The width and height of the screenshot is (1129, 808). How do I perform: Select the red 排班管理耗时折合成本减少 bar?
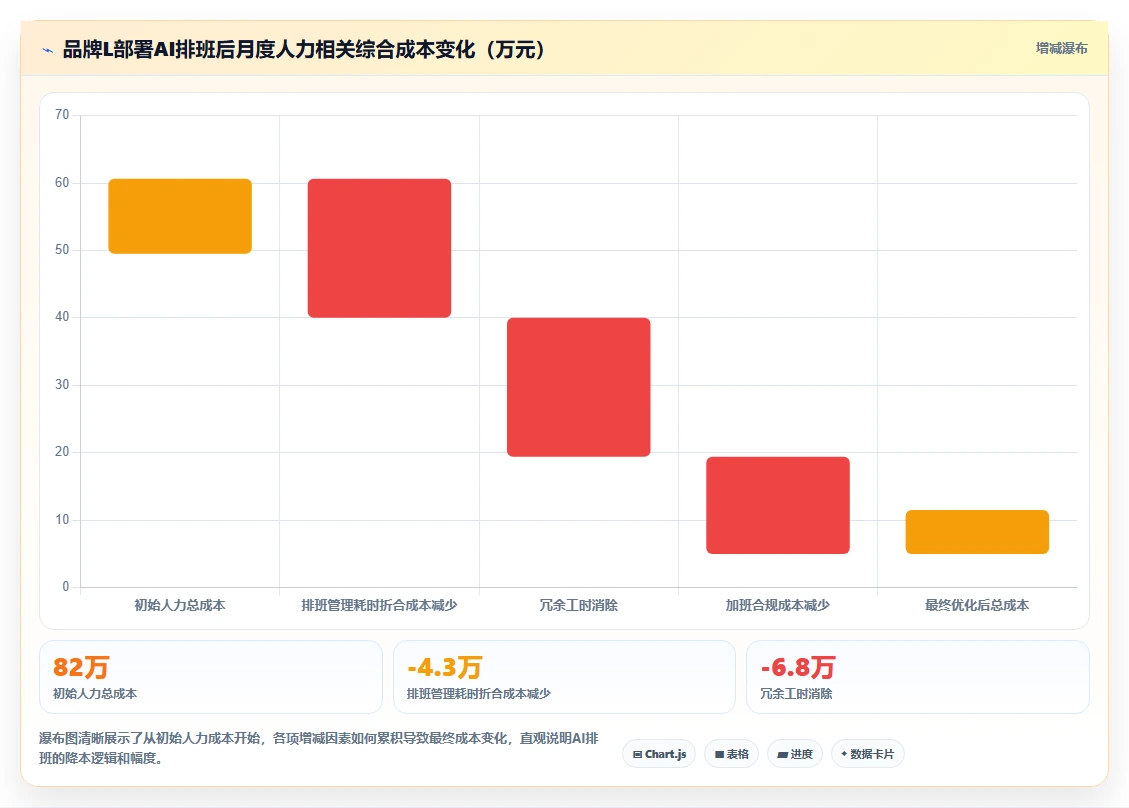pyautogui.click(x=379, y=248)
